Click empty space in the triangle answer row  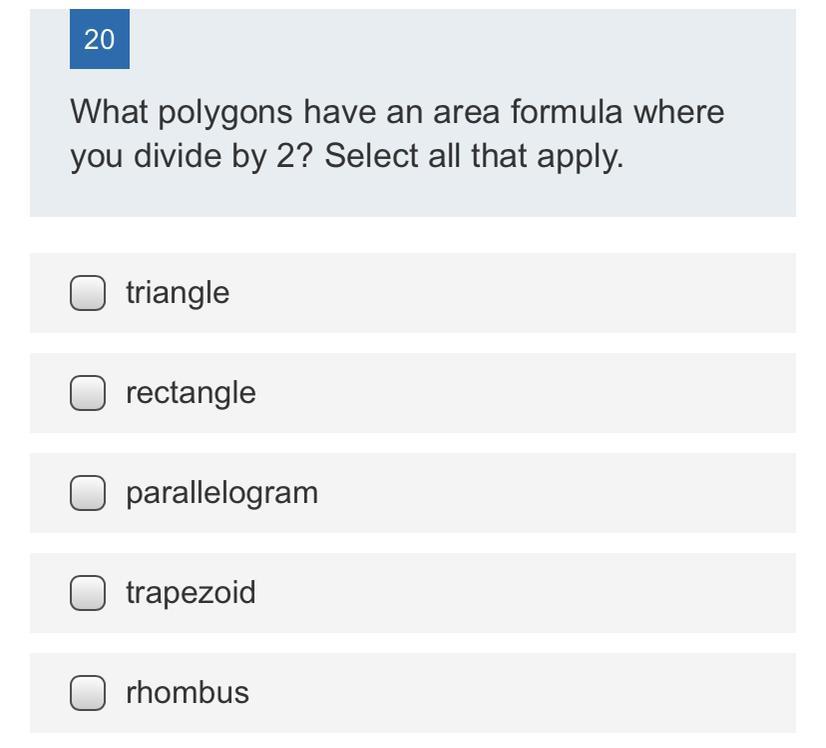pyautogui.click(x=550, y=293)
